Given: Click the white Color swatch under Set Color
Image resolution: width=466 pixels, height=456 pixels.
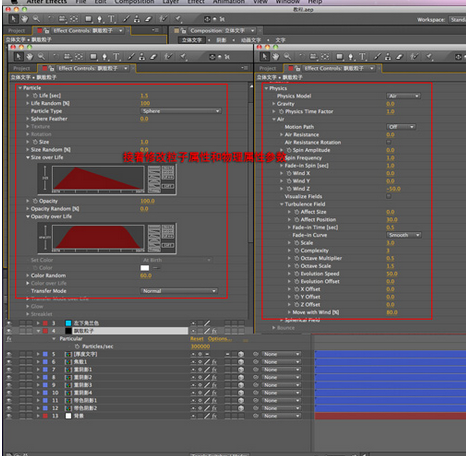Looking at the screenshot, I should pyautogui.click(x=145, y=268).
